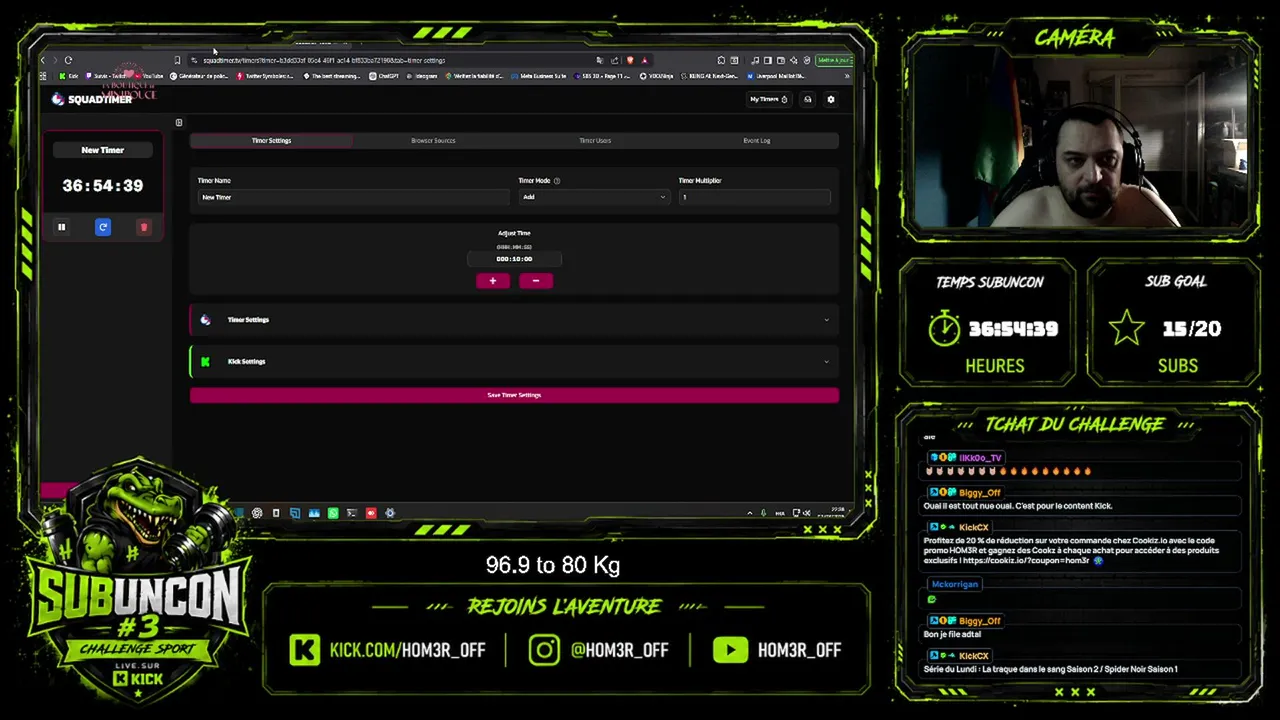The width and height of the screenshot is (1280, 720).
Task: Open WhatsApp from the Windows taskbar
Action: coord(333,513)
